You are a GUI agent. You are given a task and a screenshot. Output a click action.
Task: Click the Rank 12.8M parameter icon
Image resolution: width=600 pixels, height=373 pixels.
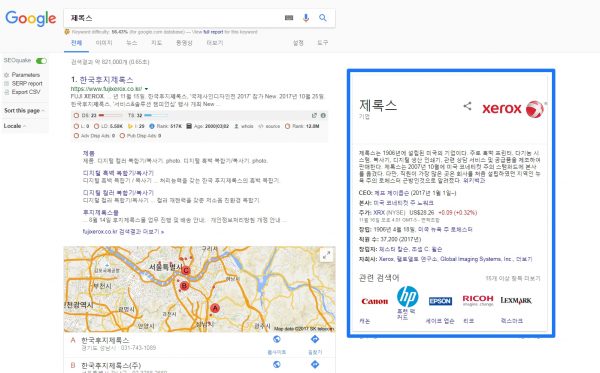click(287, 126)
